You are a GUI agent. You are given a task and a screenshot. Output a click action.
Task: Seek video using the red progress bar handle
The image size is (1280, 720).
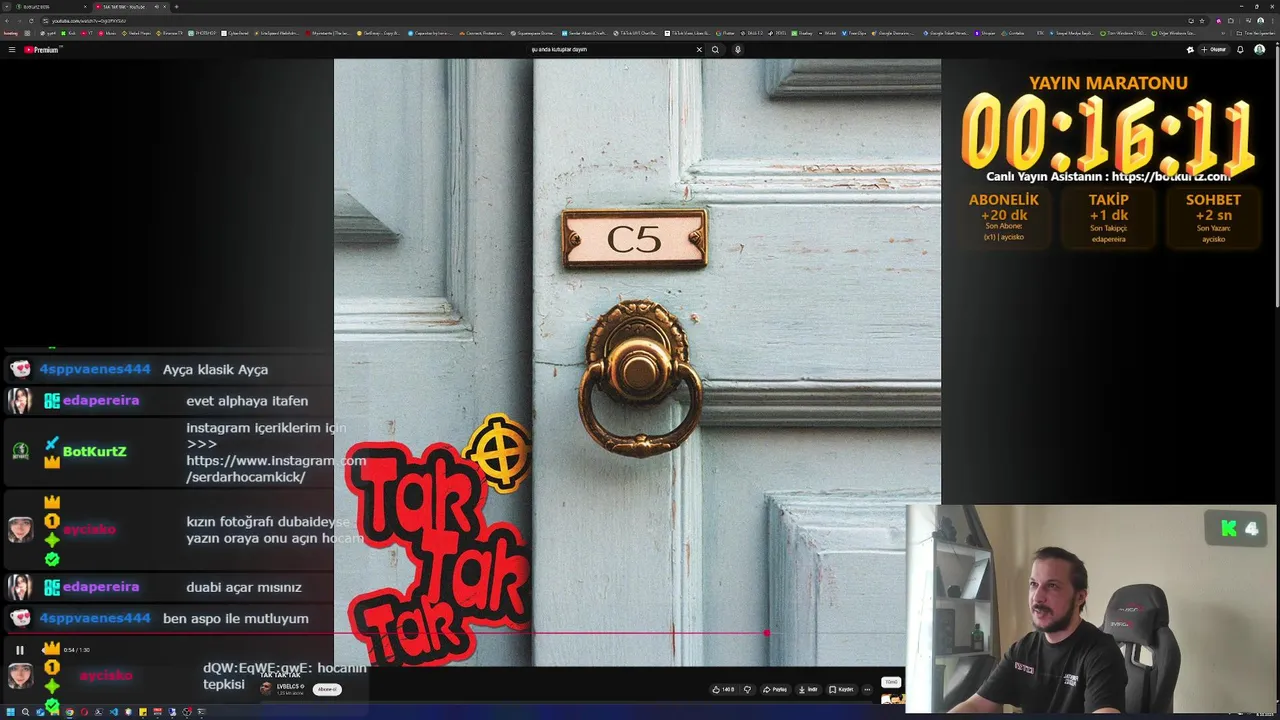[x=767, y=632]
